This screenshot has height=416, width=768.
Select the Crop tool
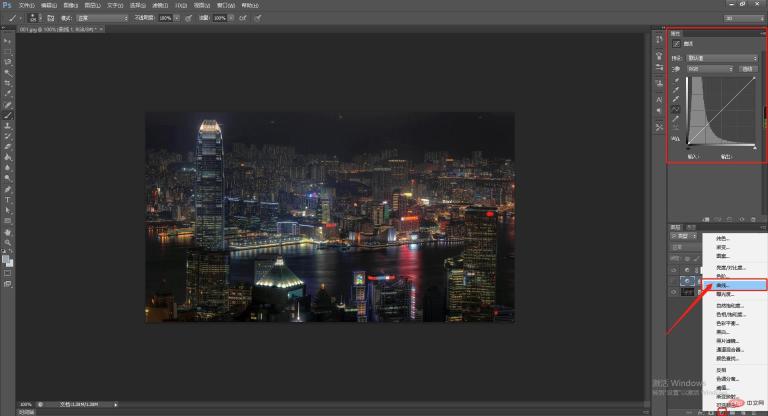7,84
